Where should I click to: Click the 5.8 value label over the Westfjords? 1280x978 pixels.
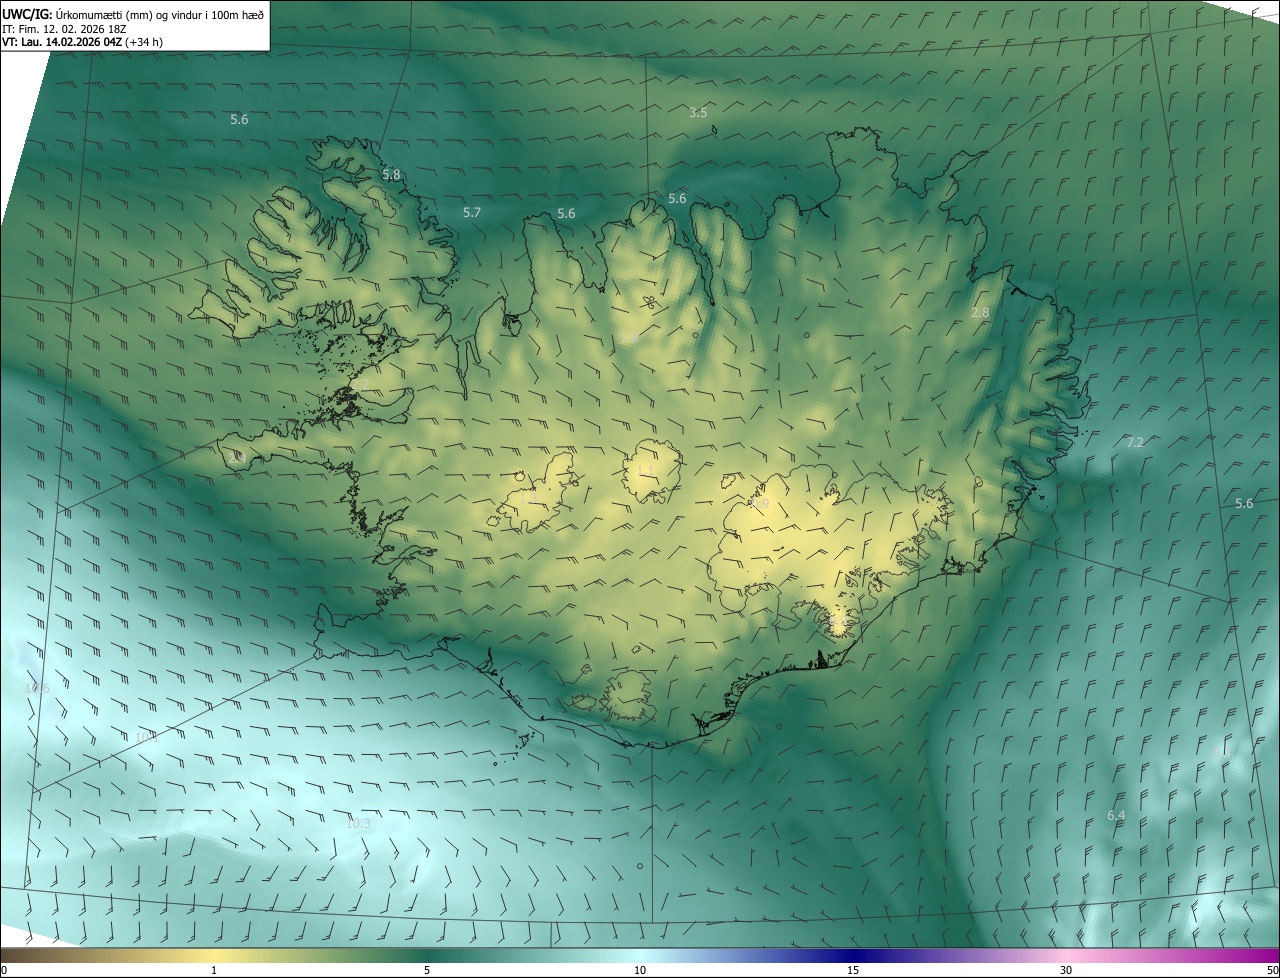click(391, 174)
